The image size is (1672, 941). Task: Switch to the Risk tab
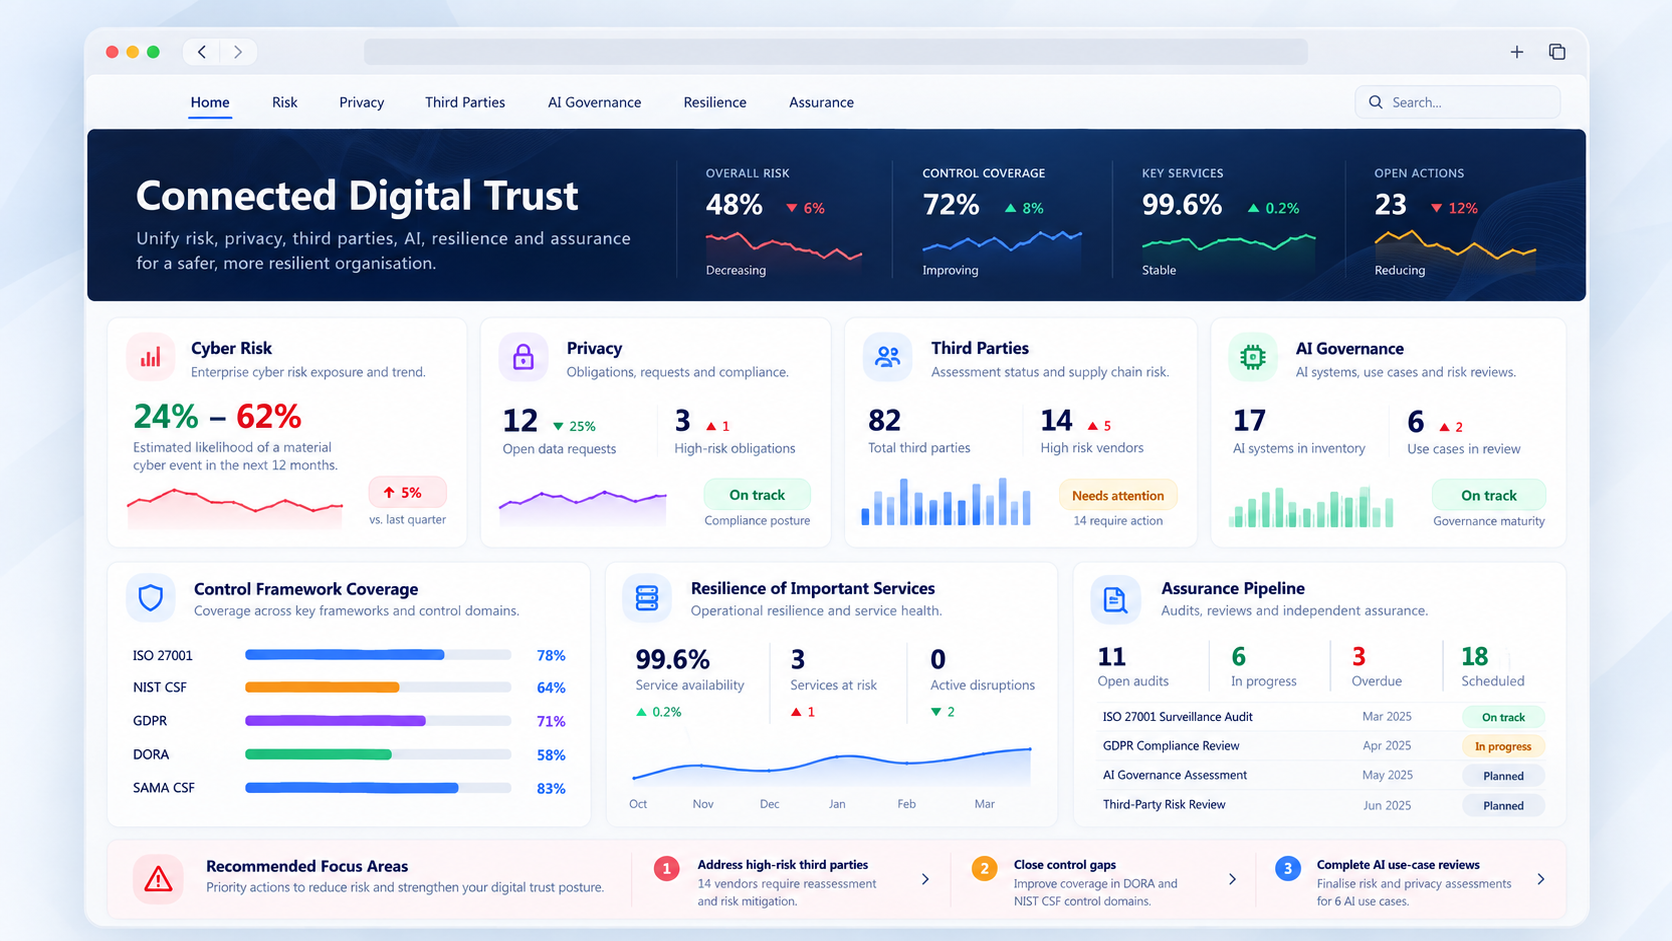[285, 102]
